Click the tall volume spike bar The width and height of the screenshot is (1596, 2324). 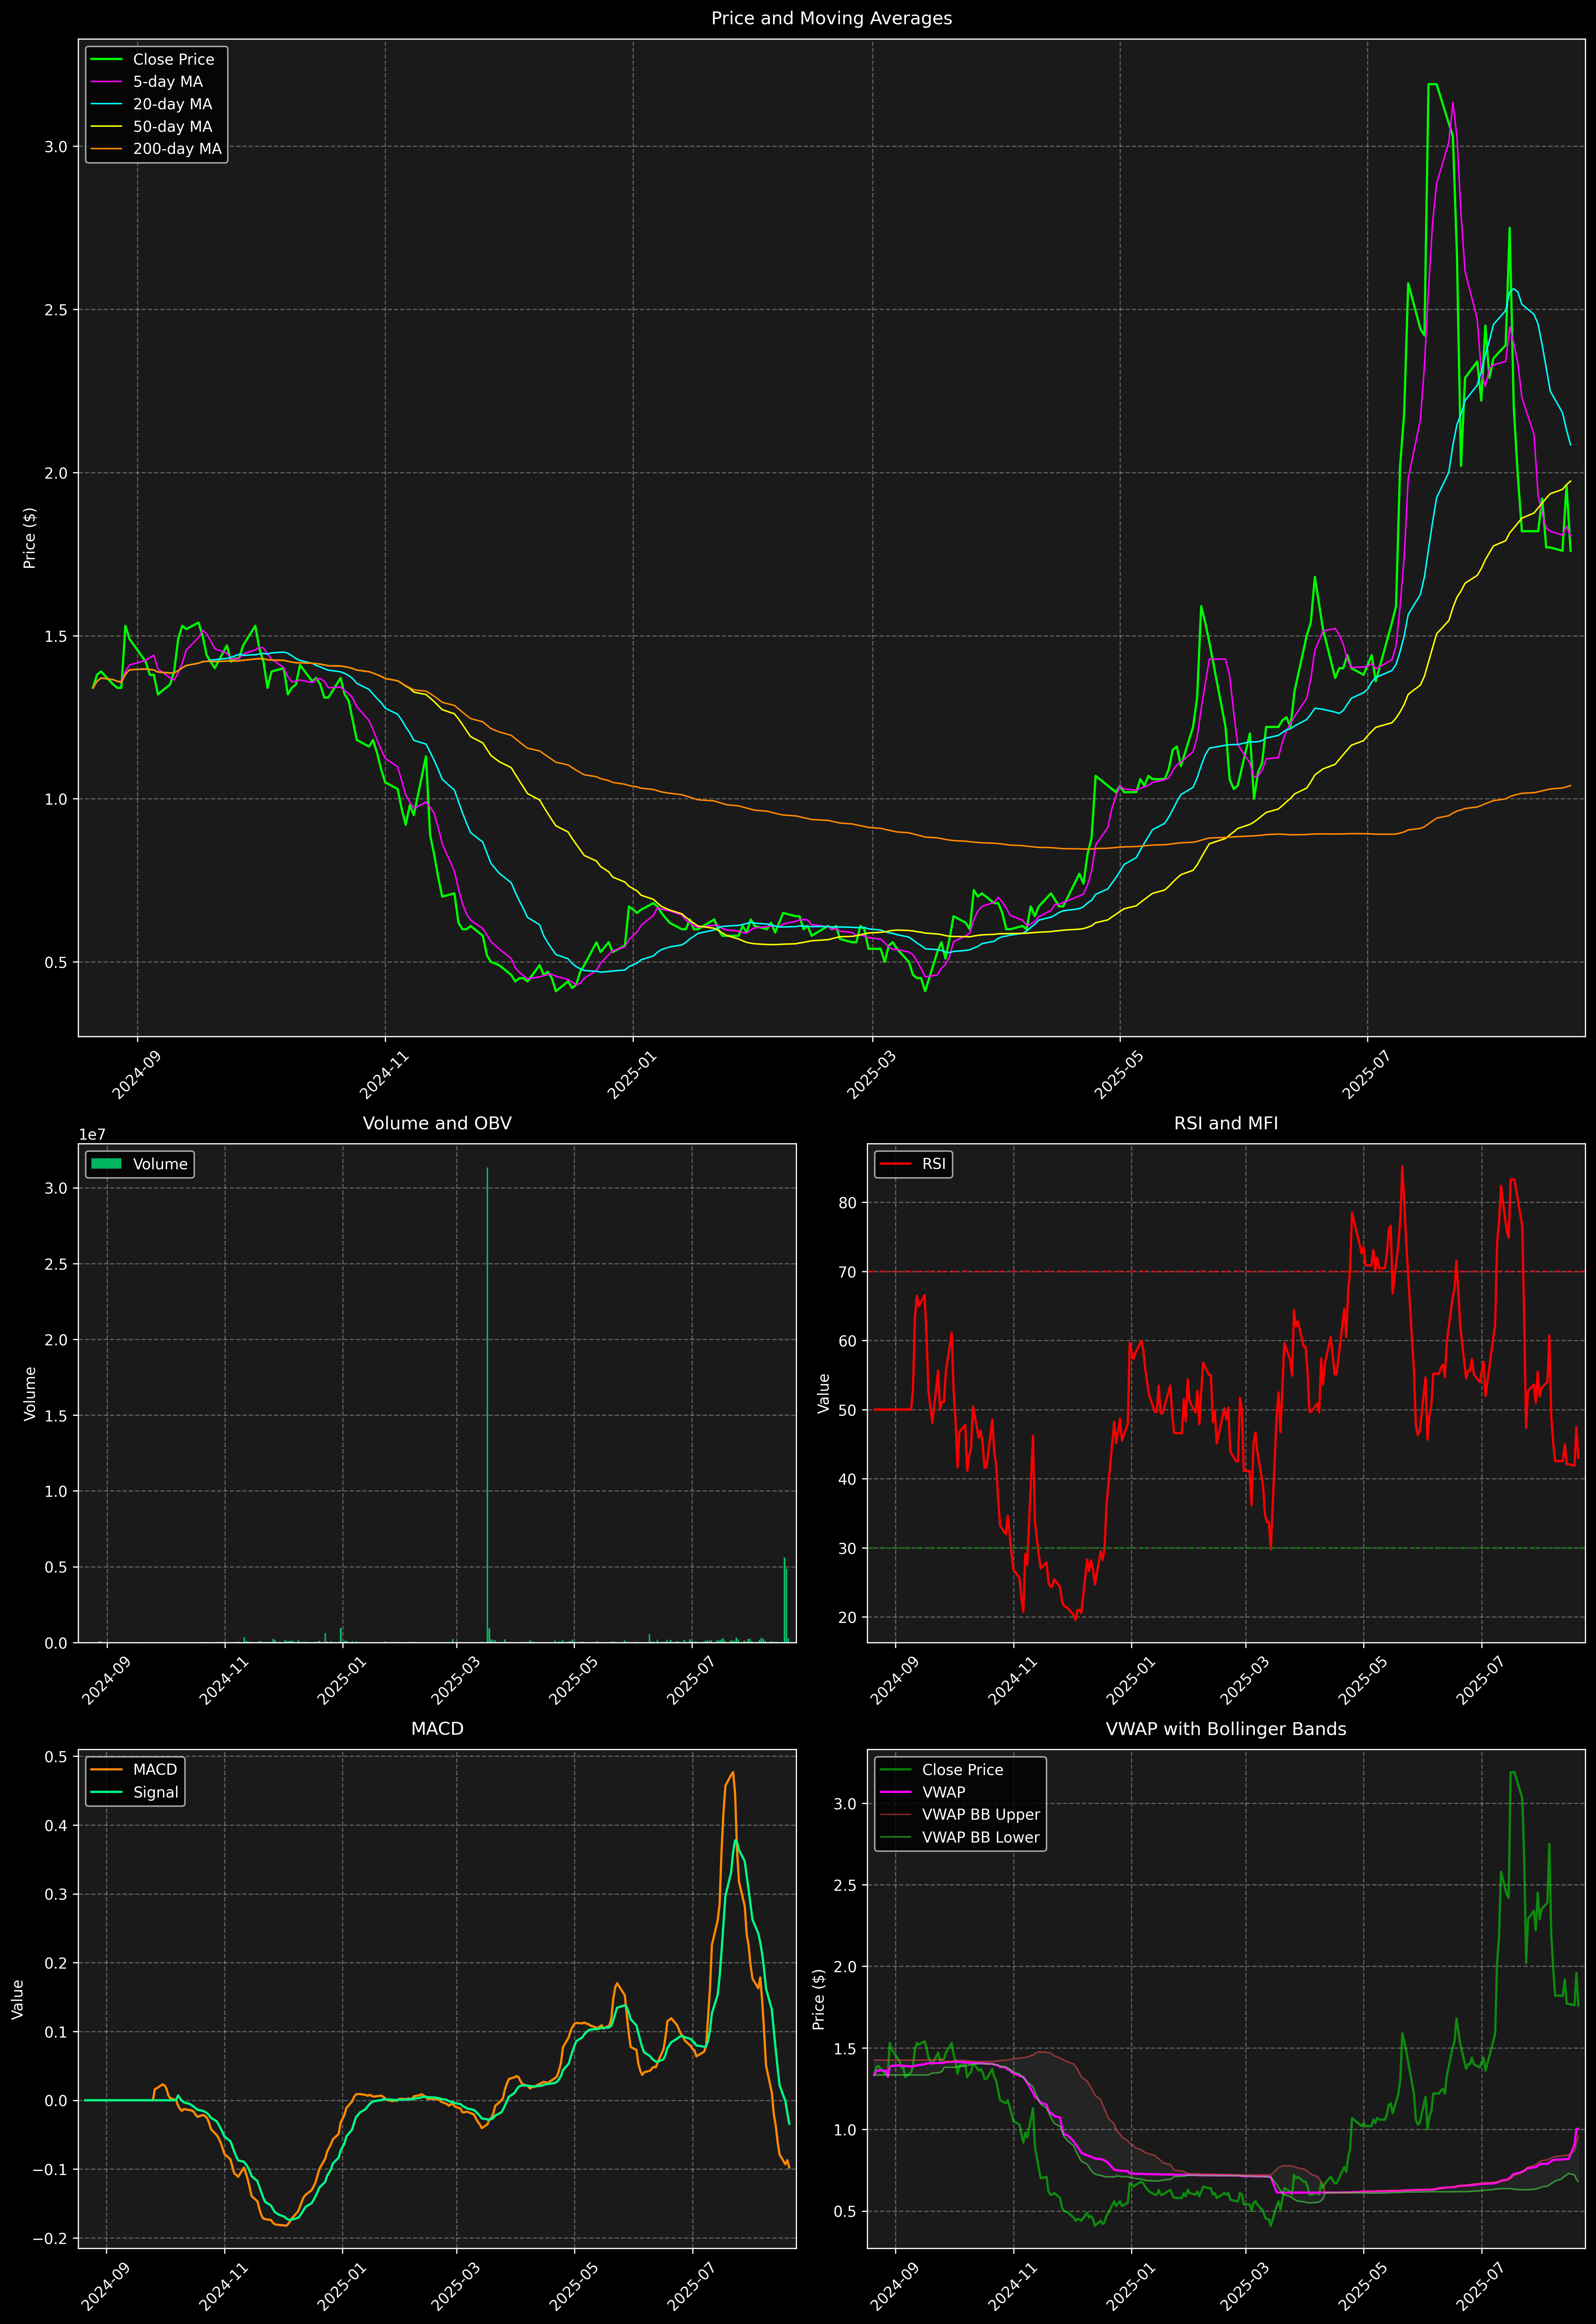coord(487,1400)
